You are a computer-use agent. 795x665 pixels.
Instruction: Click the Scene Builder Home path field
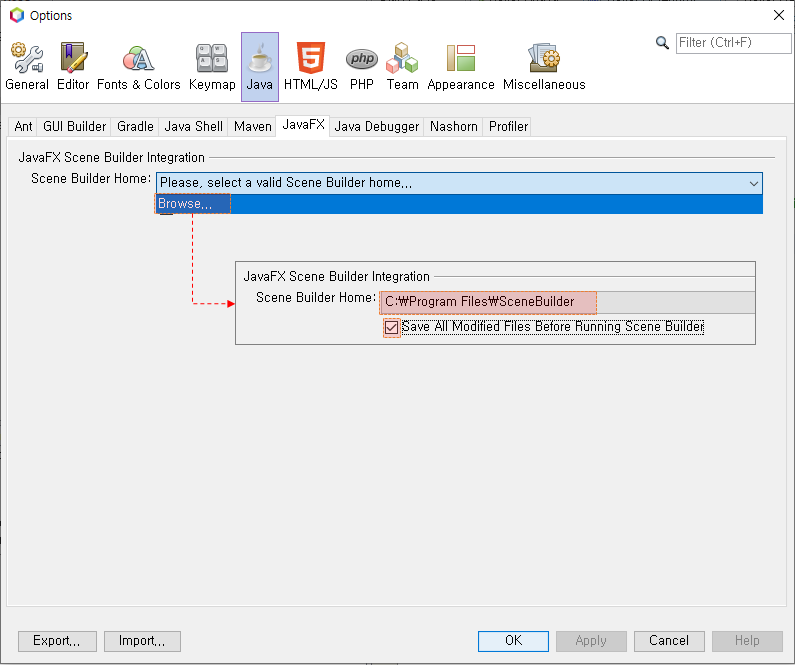click(567, 302)
